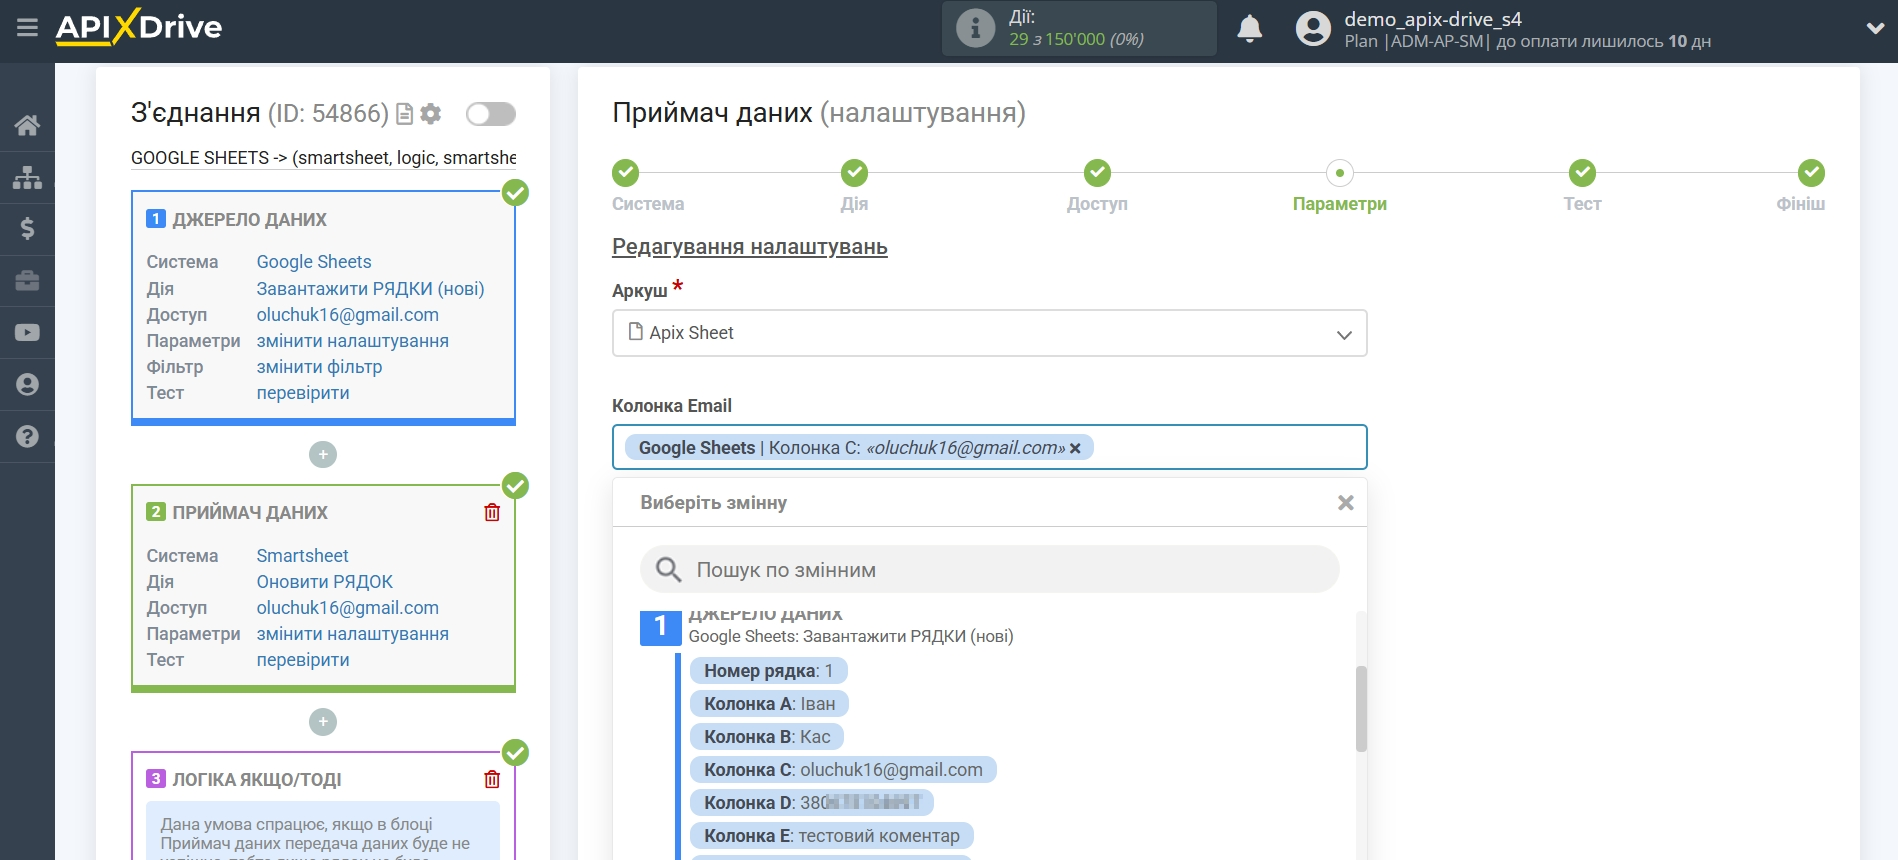Select variable Колонка C email
1898x860 pixels.
pos(843,770)
